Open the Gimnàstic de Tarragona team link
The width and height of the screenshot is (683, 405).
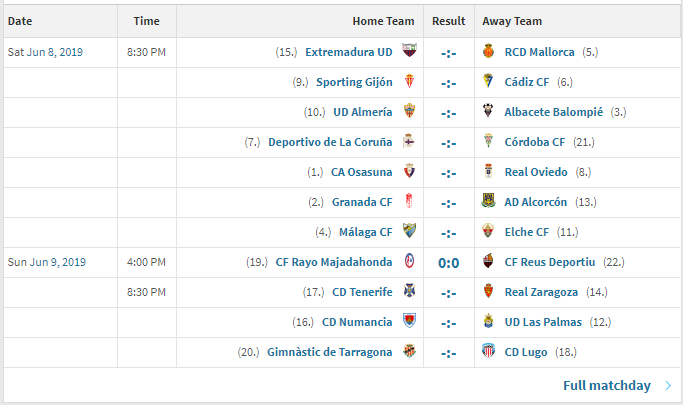pos(329,352)
